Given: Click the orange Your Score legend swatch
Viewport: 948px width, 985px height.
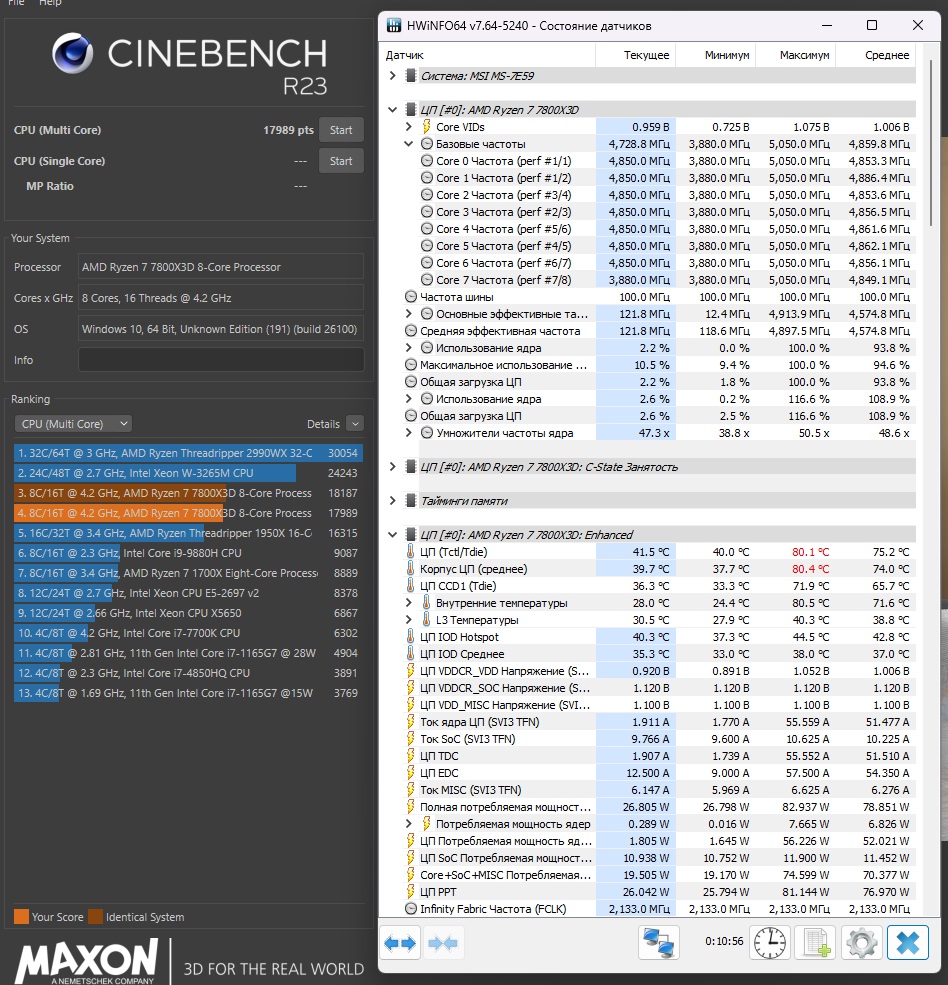Looking at the screenshot, I should pos(21,917).
